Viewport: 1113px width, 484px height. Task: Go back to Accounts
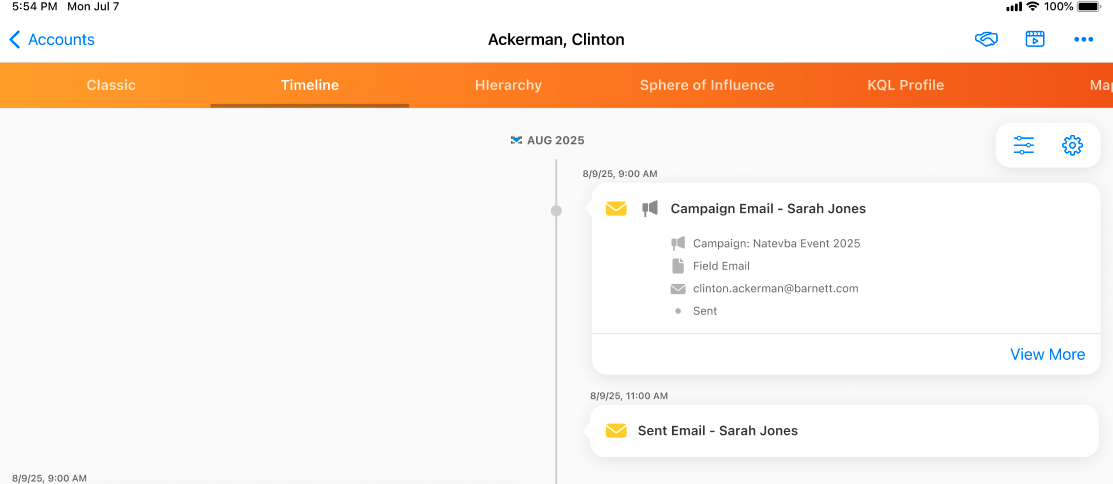point(52,40)
